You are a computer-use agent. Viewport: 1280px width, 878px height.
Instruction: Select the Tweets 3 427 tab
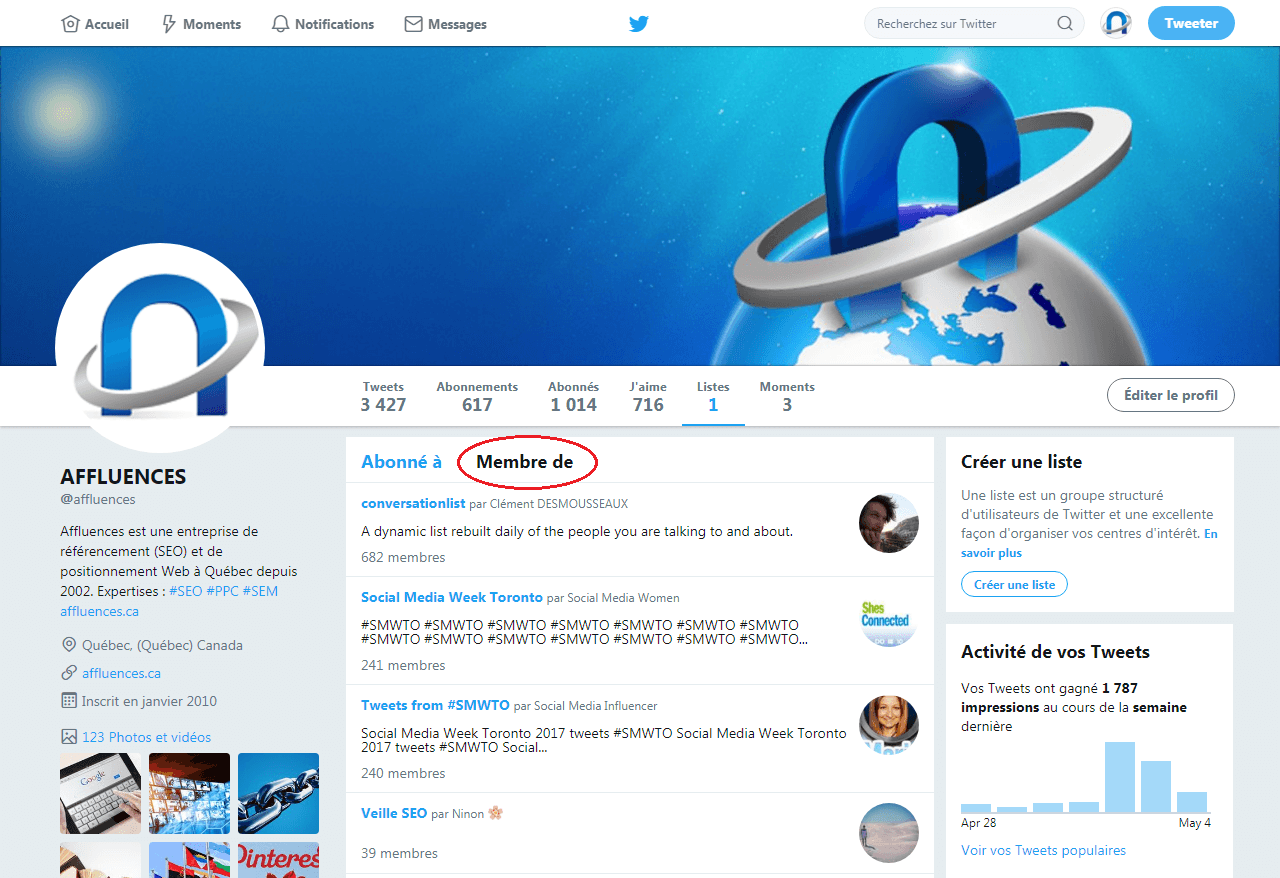click(x=384, y=396)
